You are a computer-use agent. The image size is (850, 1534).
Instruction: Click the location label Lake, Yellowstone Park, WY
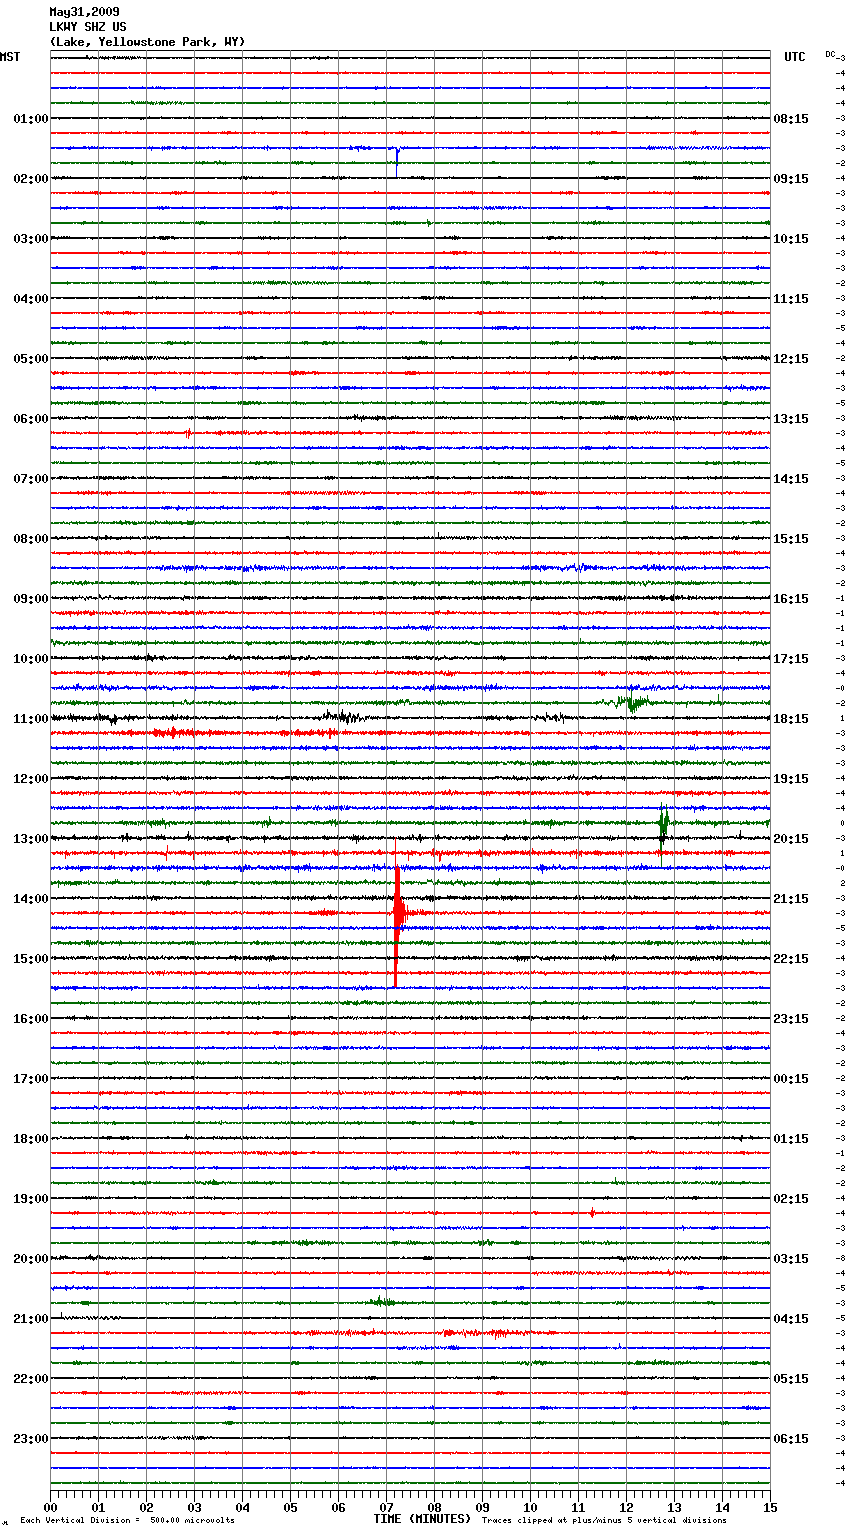pyautogui.click(x=147, y=42)
